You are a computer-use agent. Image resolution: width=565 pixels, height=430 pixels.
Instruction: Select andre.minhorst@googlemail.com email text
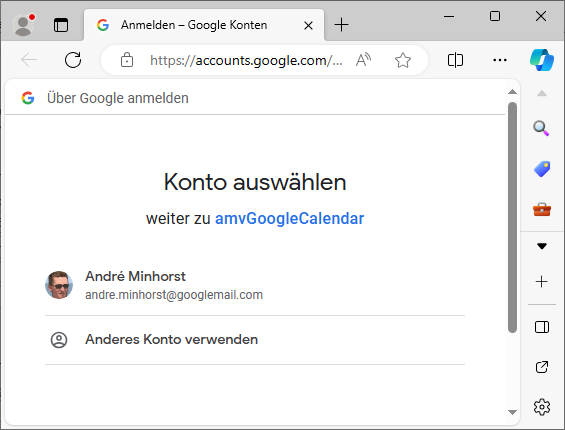(x=174, y=295)
